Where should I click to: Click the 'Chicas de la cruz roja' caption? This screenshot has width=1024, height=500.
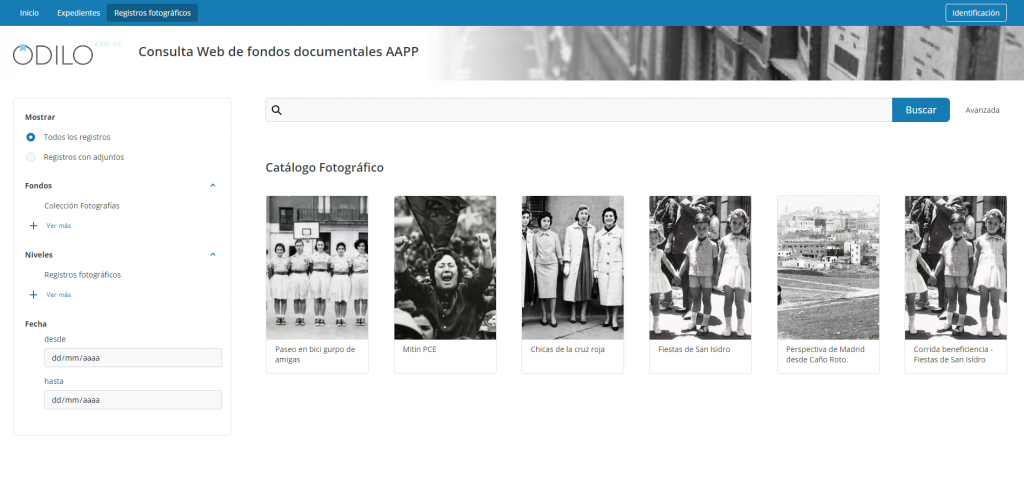tap(568, 349)
